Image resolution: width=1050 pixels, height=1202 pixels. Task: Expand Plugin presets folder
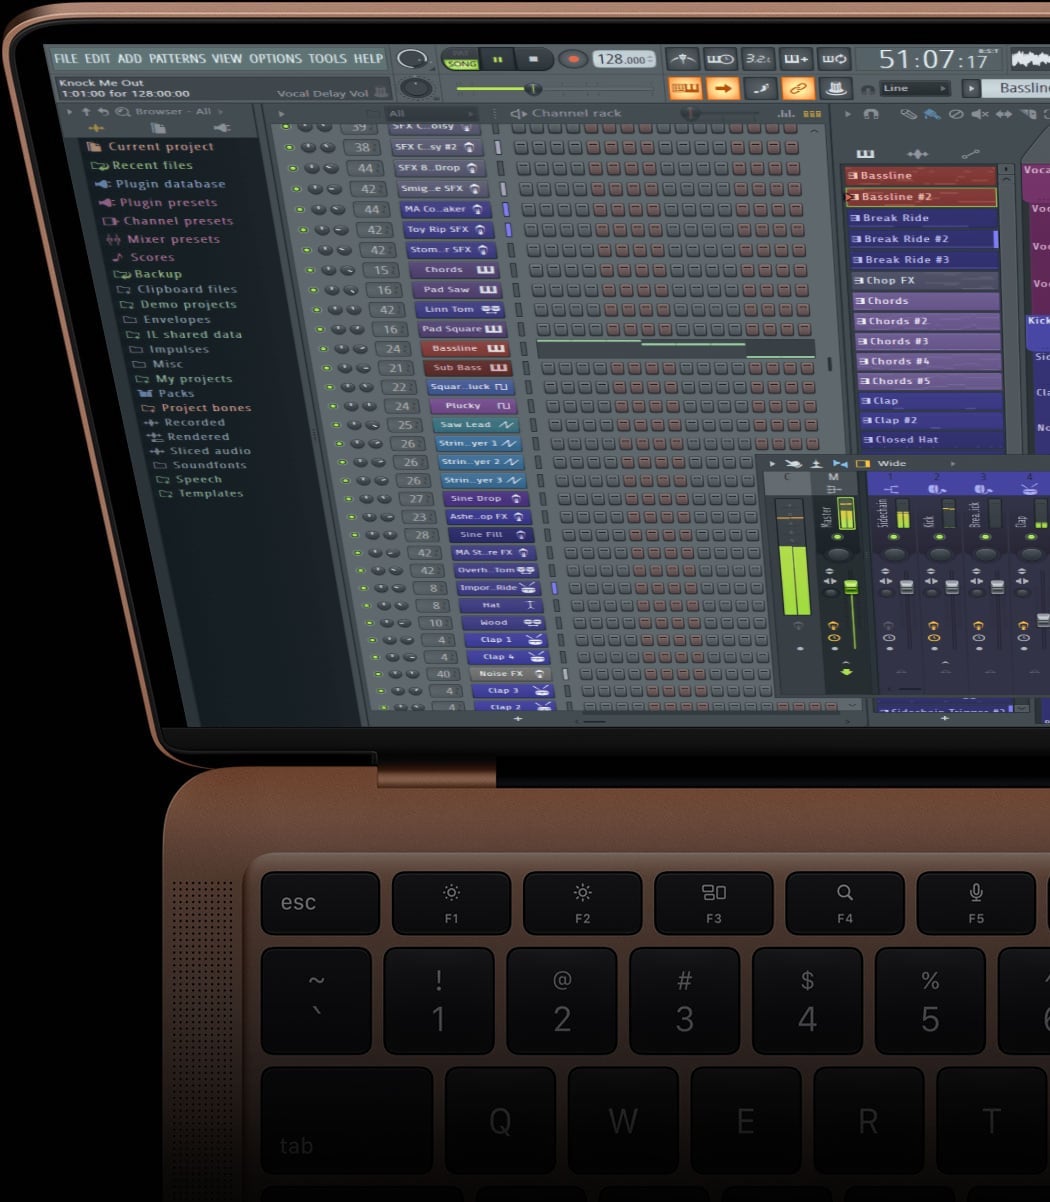159,202
